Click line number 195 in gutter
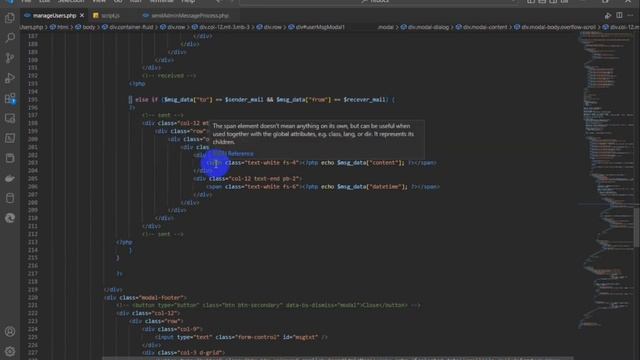 coord(33,100)
